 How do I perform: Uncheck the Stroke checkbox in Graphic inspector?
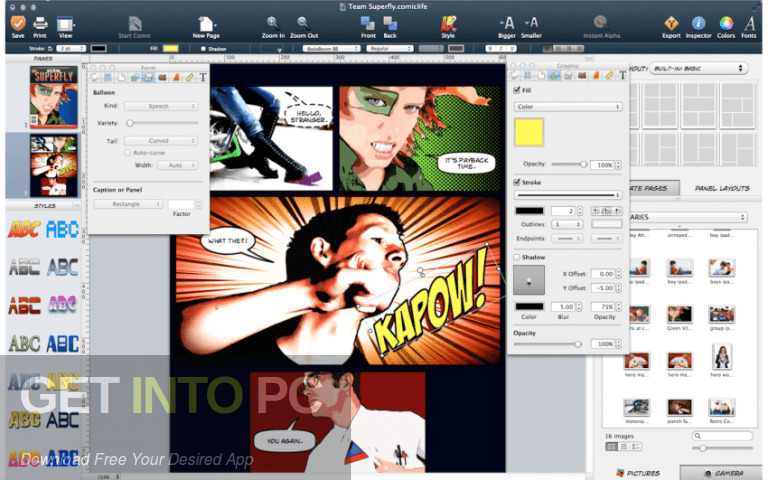[x=517, y=182]
